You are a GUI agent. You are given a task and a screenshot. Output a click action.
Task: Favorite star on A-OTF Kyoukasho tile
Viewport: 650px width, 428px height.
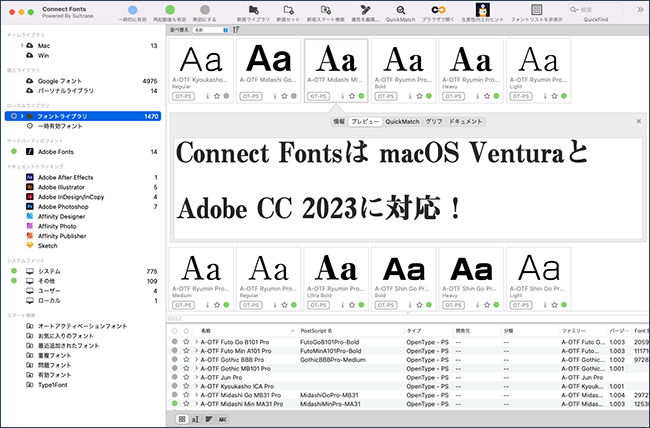217,96
